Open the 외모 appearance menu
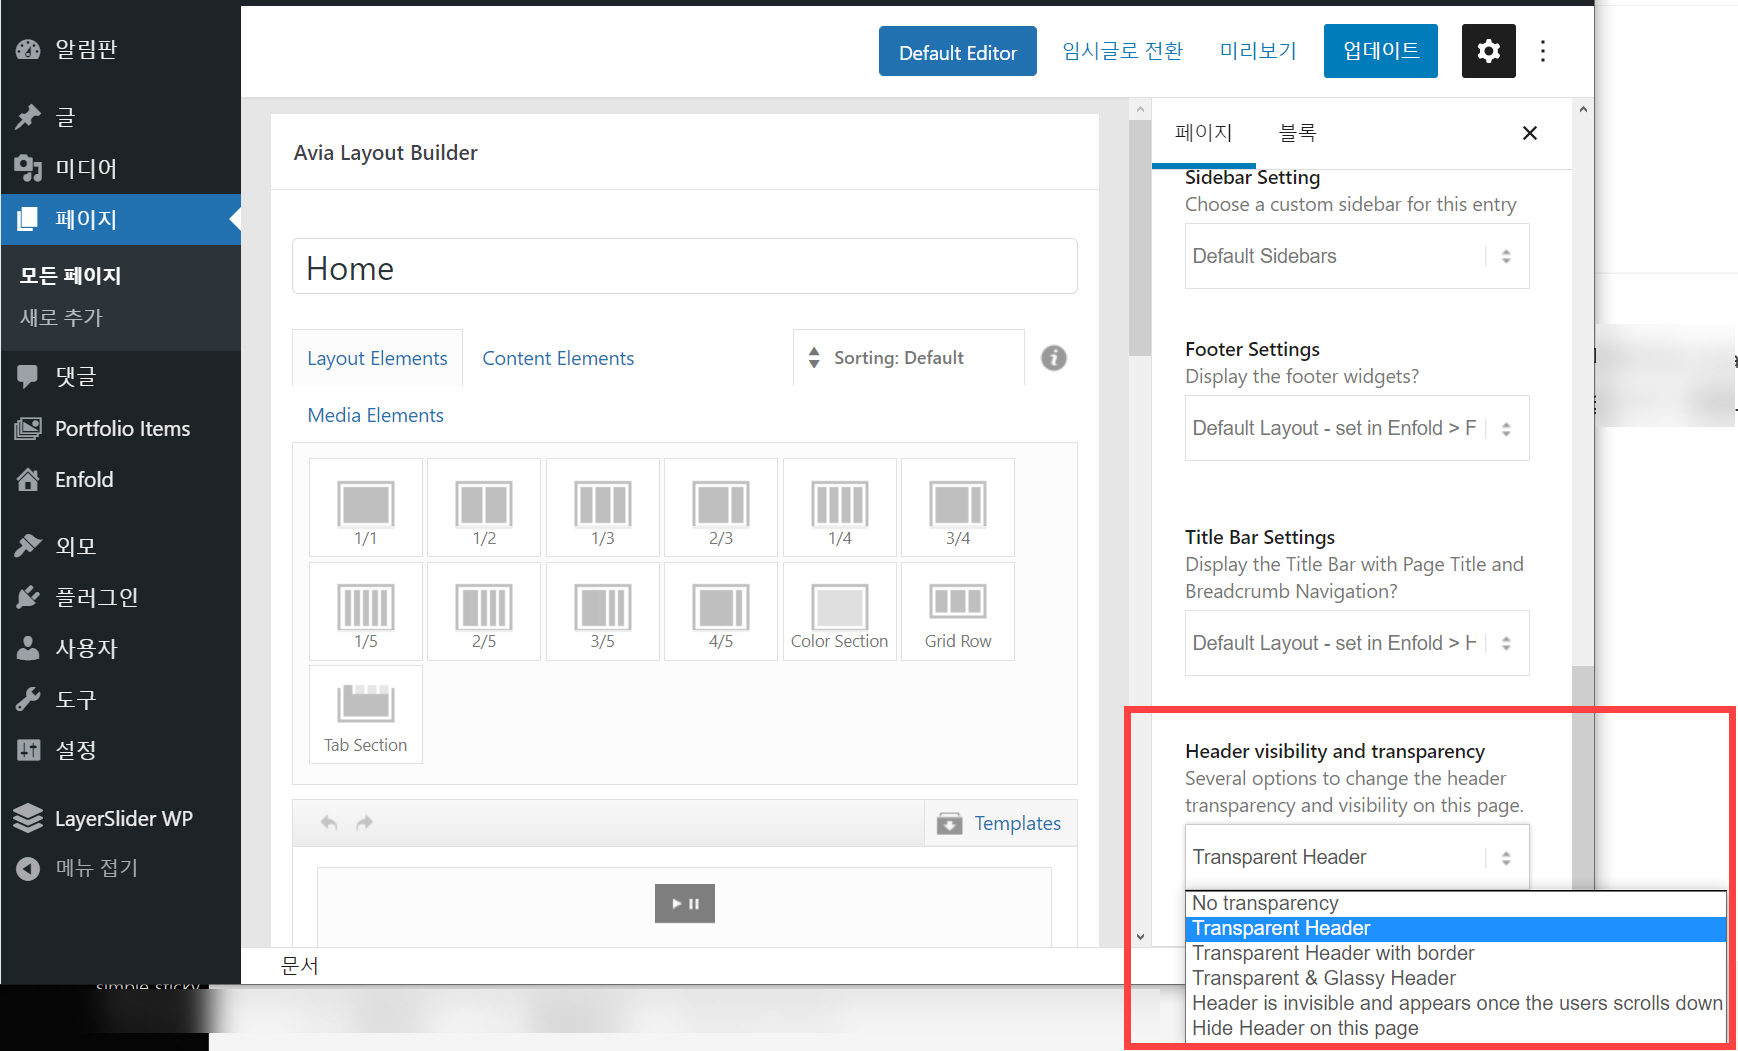 120,546
